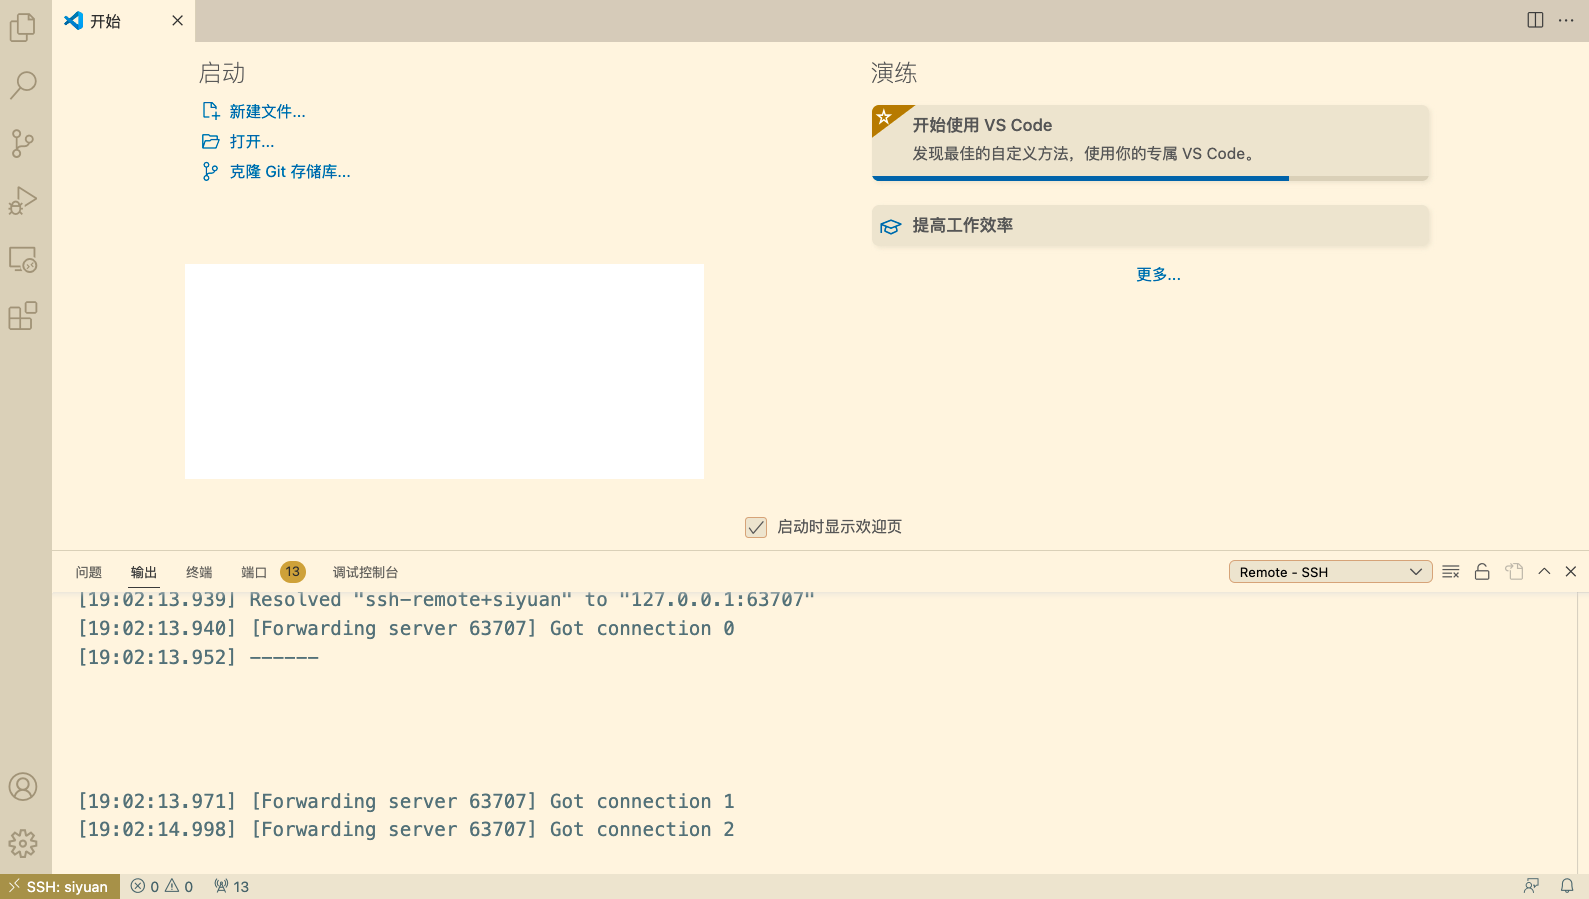
Task: Click log line 'Got connection 1'
Action: [x=406, y=801]
